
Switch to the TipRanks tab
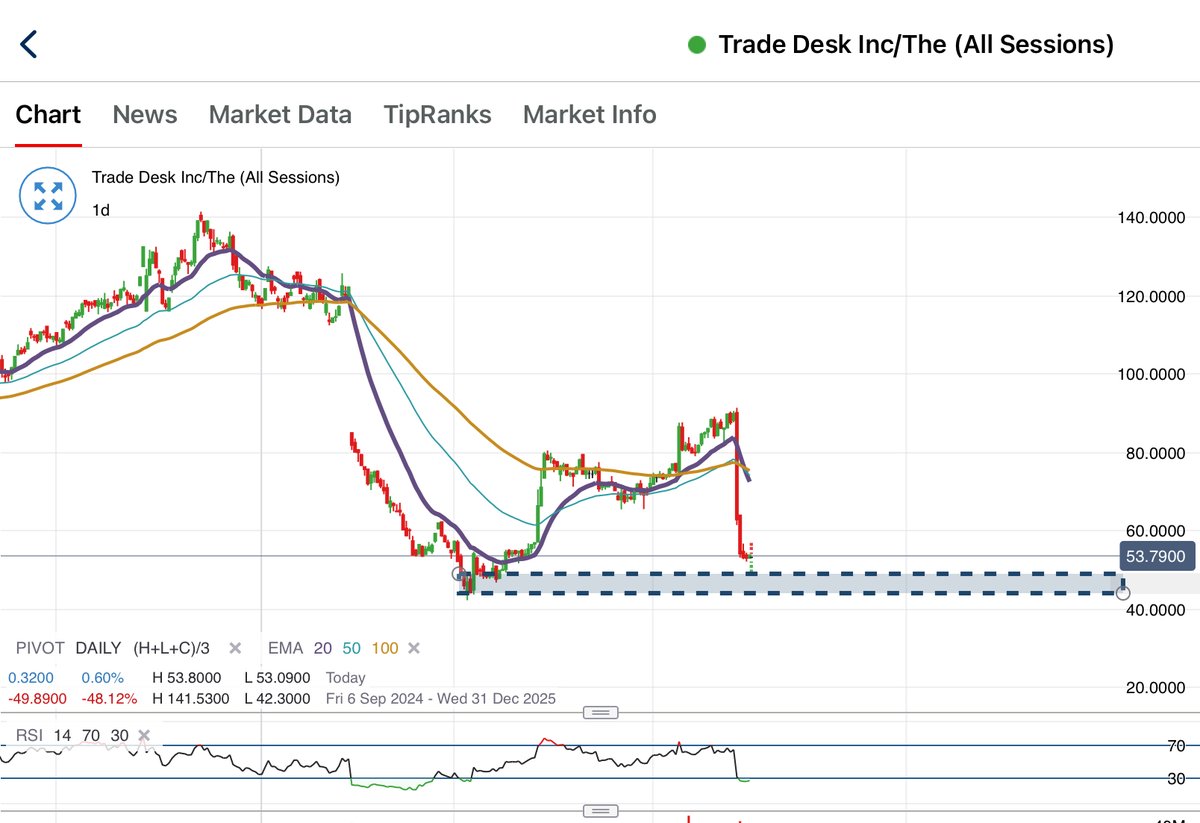437,115
